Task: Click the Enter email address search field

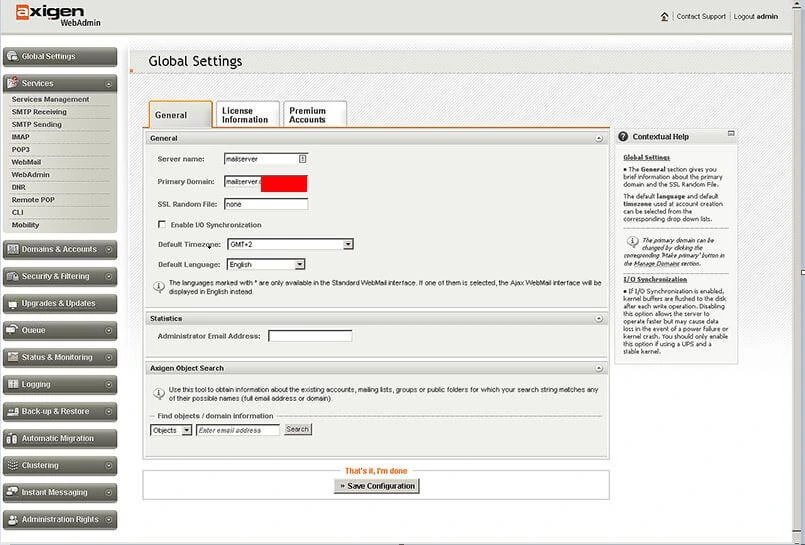Action: 238,430
